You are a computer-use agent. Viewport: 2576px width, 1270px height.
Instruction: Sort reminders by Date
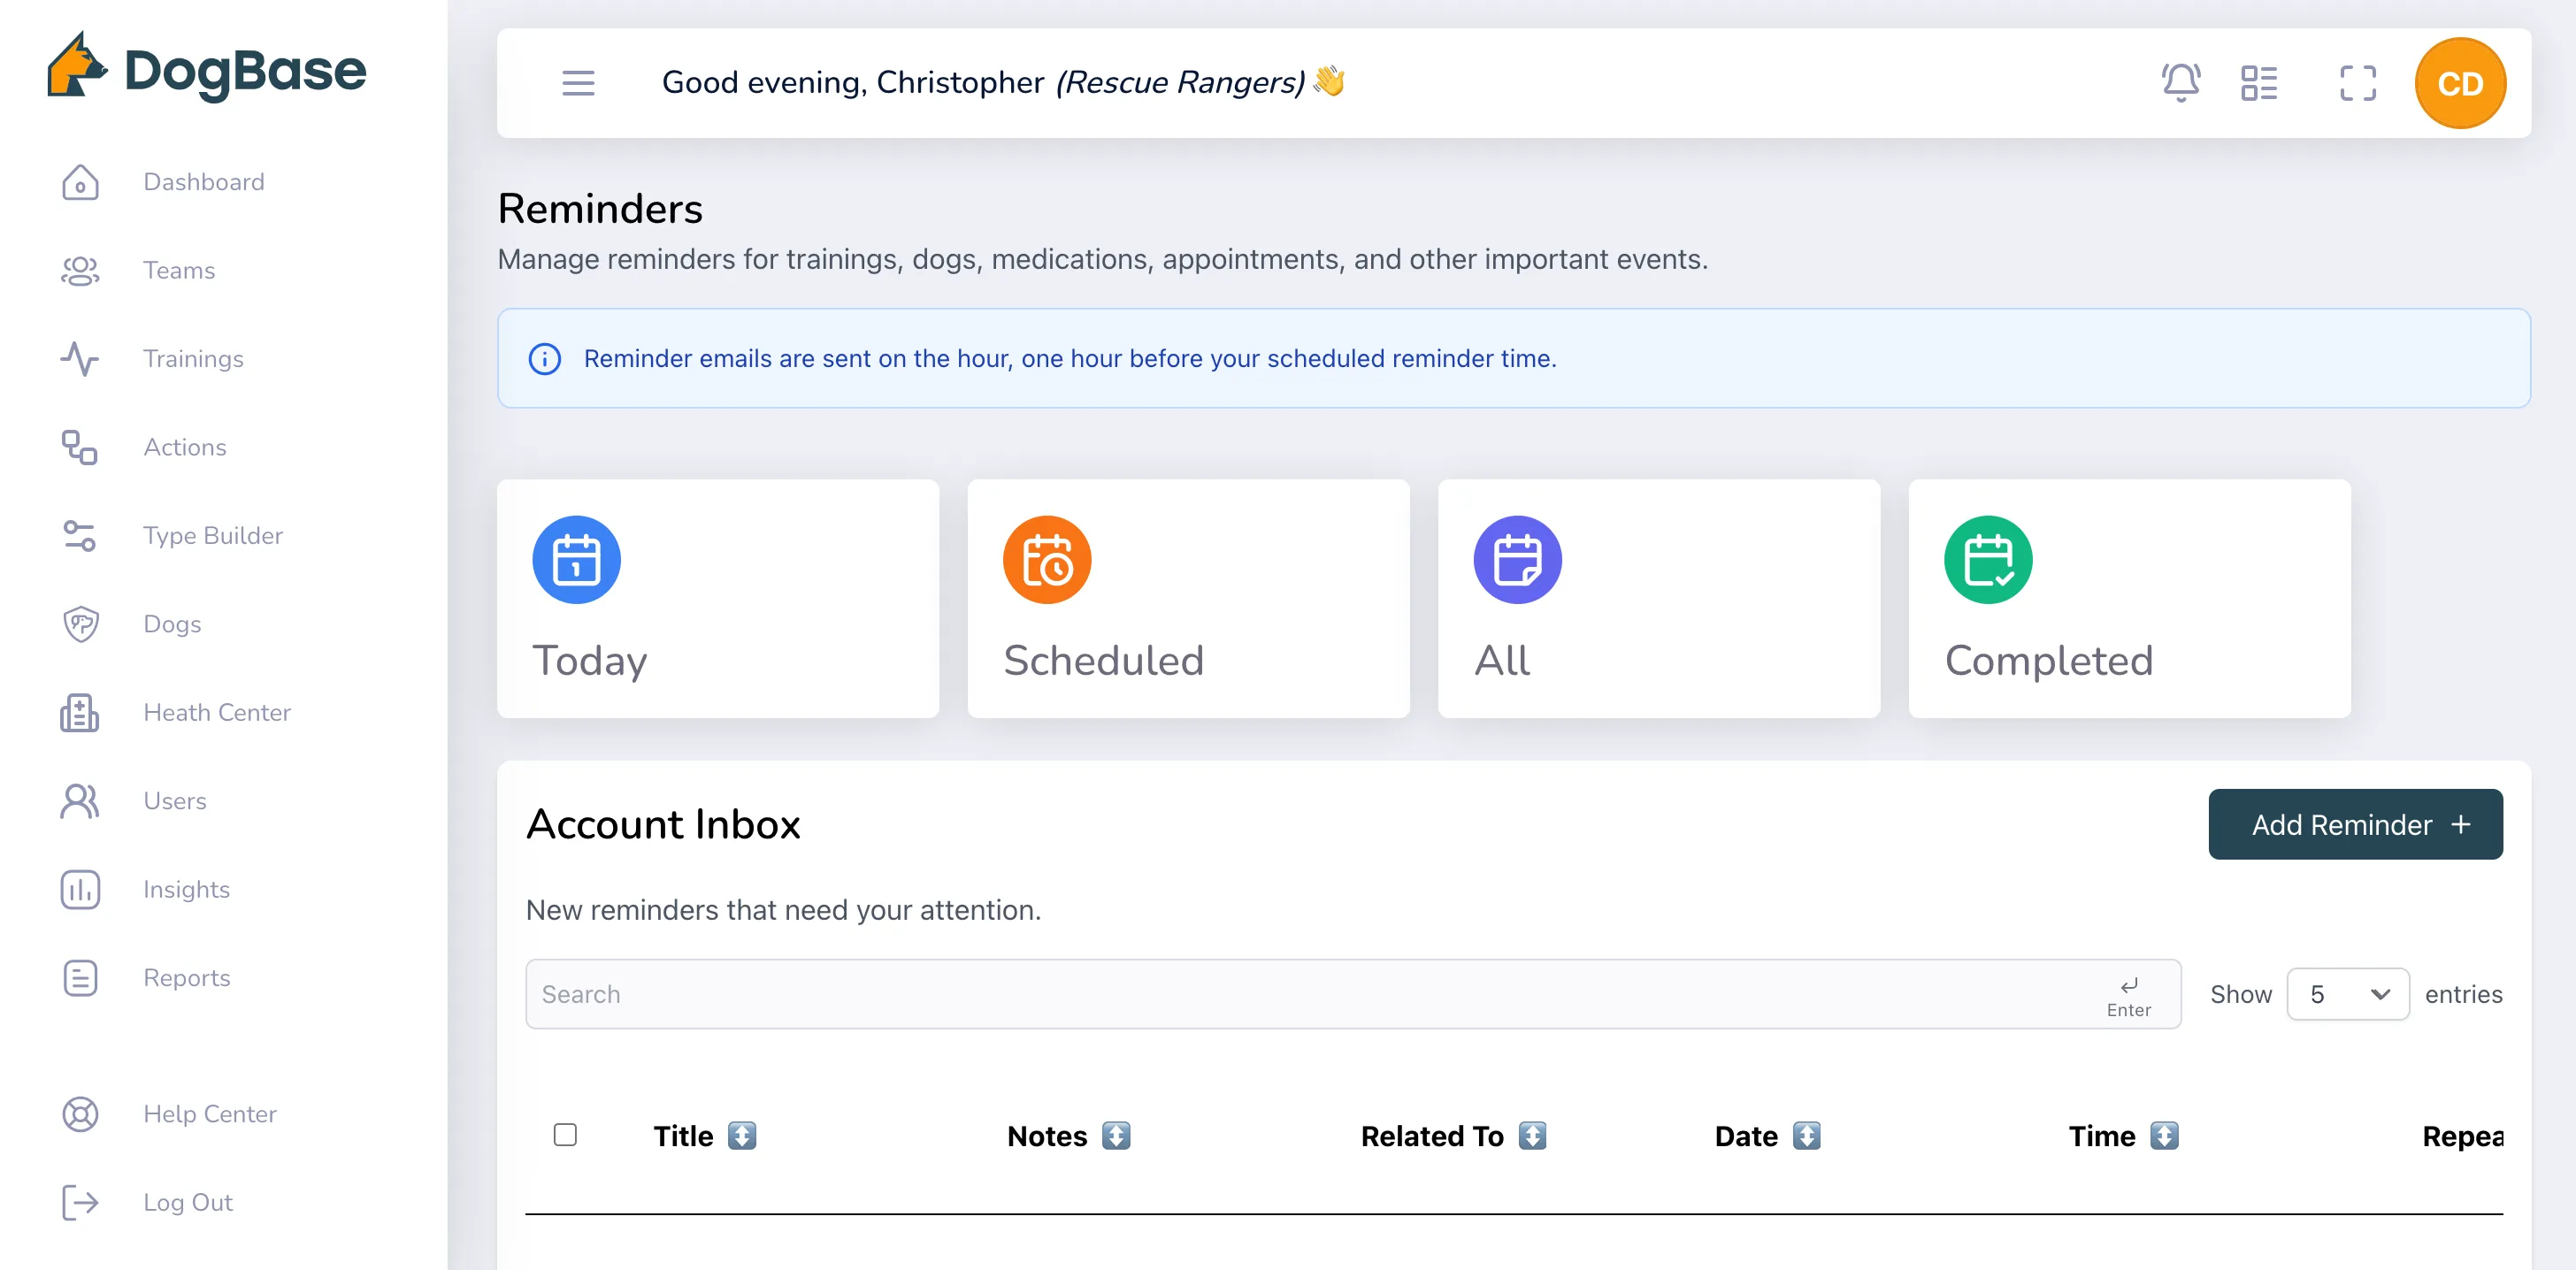point(1806,1136)
